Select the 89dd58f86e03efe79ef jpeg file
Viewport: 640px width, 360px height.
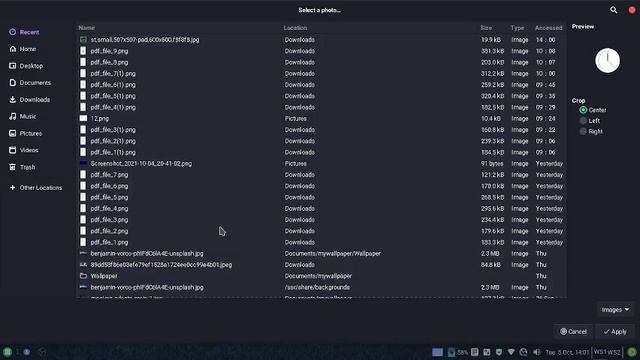point(321,264)
